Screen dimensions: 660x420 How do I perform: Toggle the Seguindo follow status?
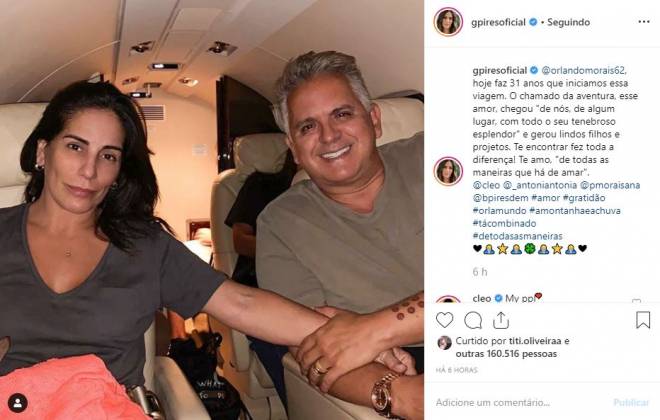coord(568,22)
